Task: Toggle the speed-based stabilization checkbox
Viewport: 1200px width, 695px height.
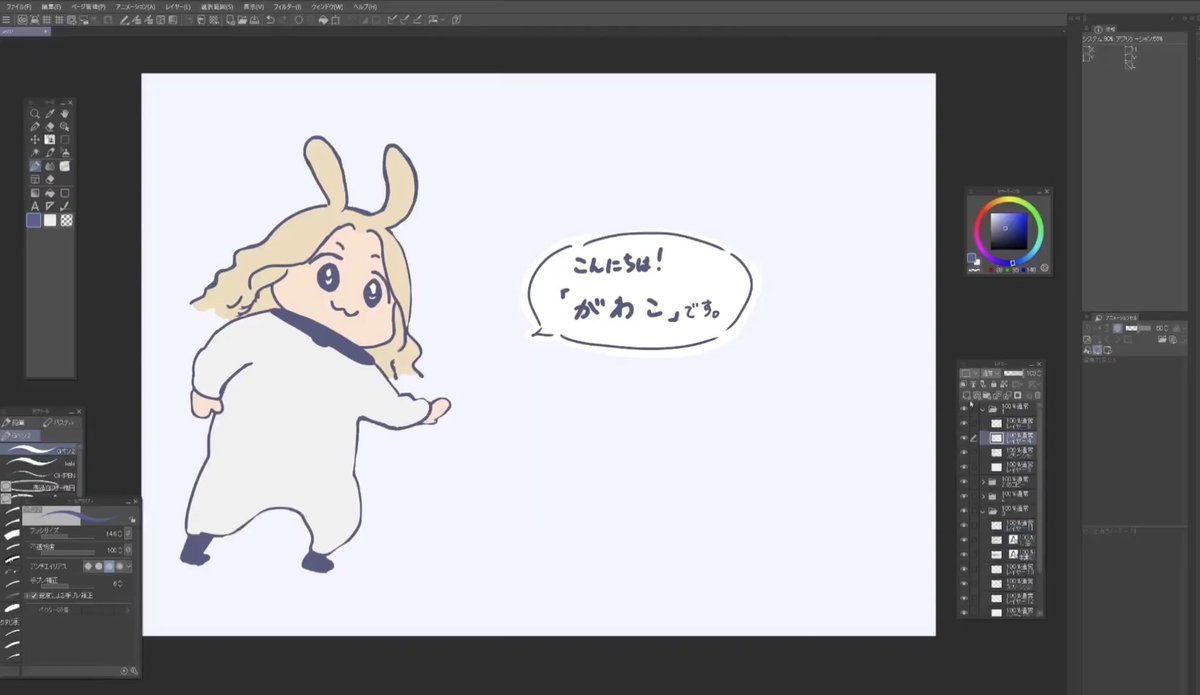Action: coord(34,596)
